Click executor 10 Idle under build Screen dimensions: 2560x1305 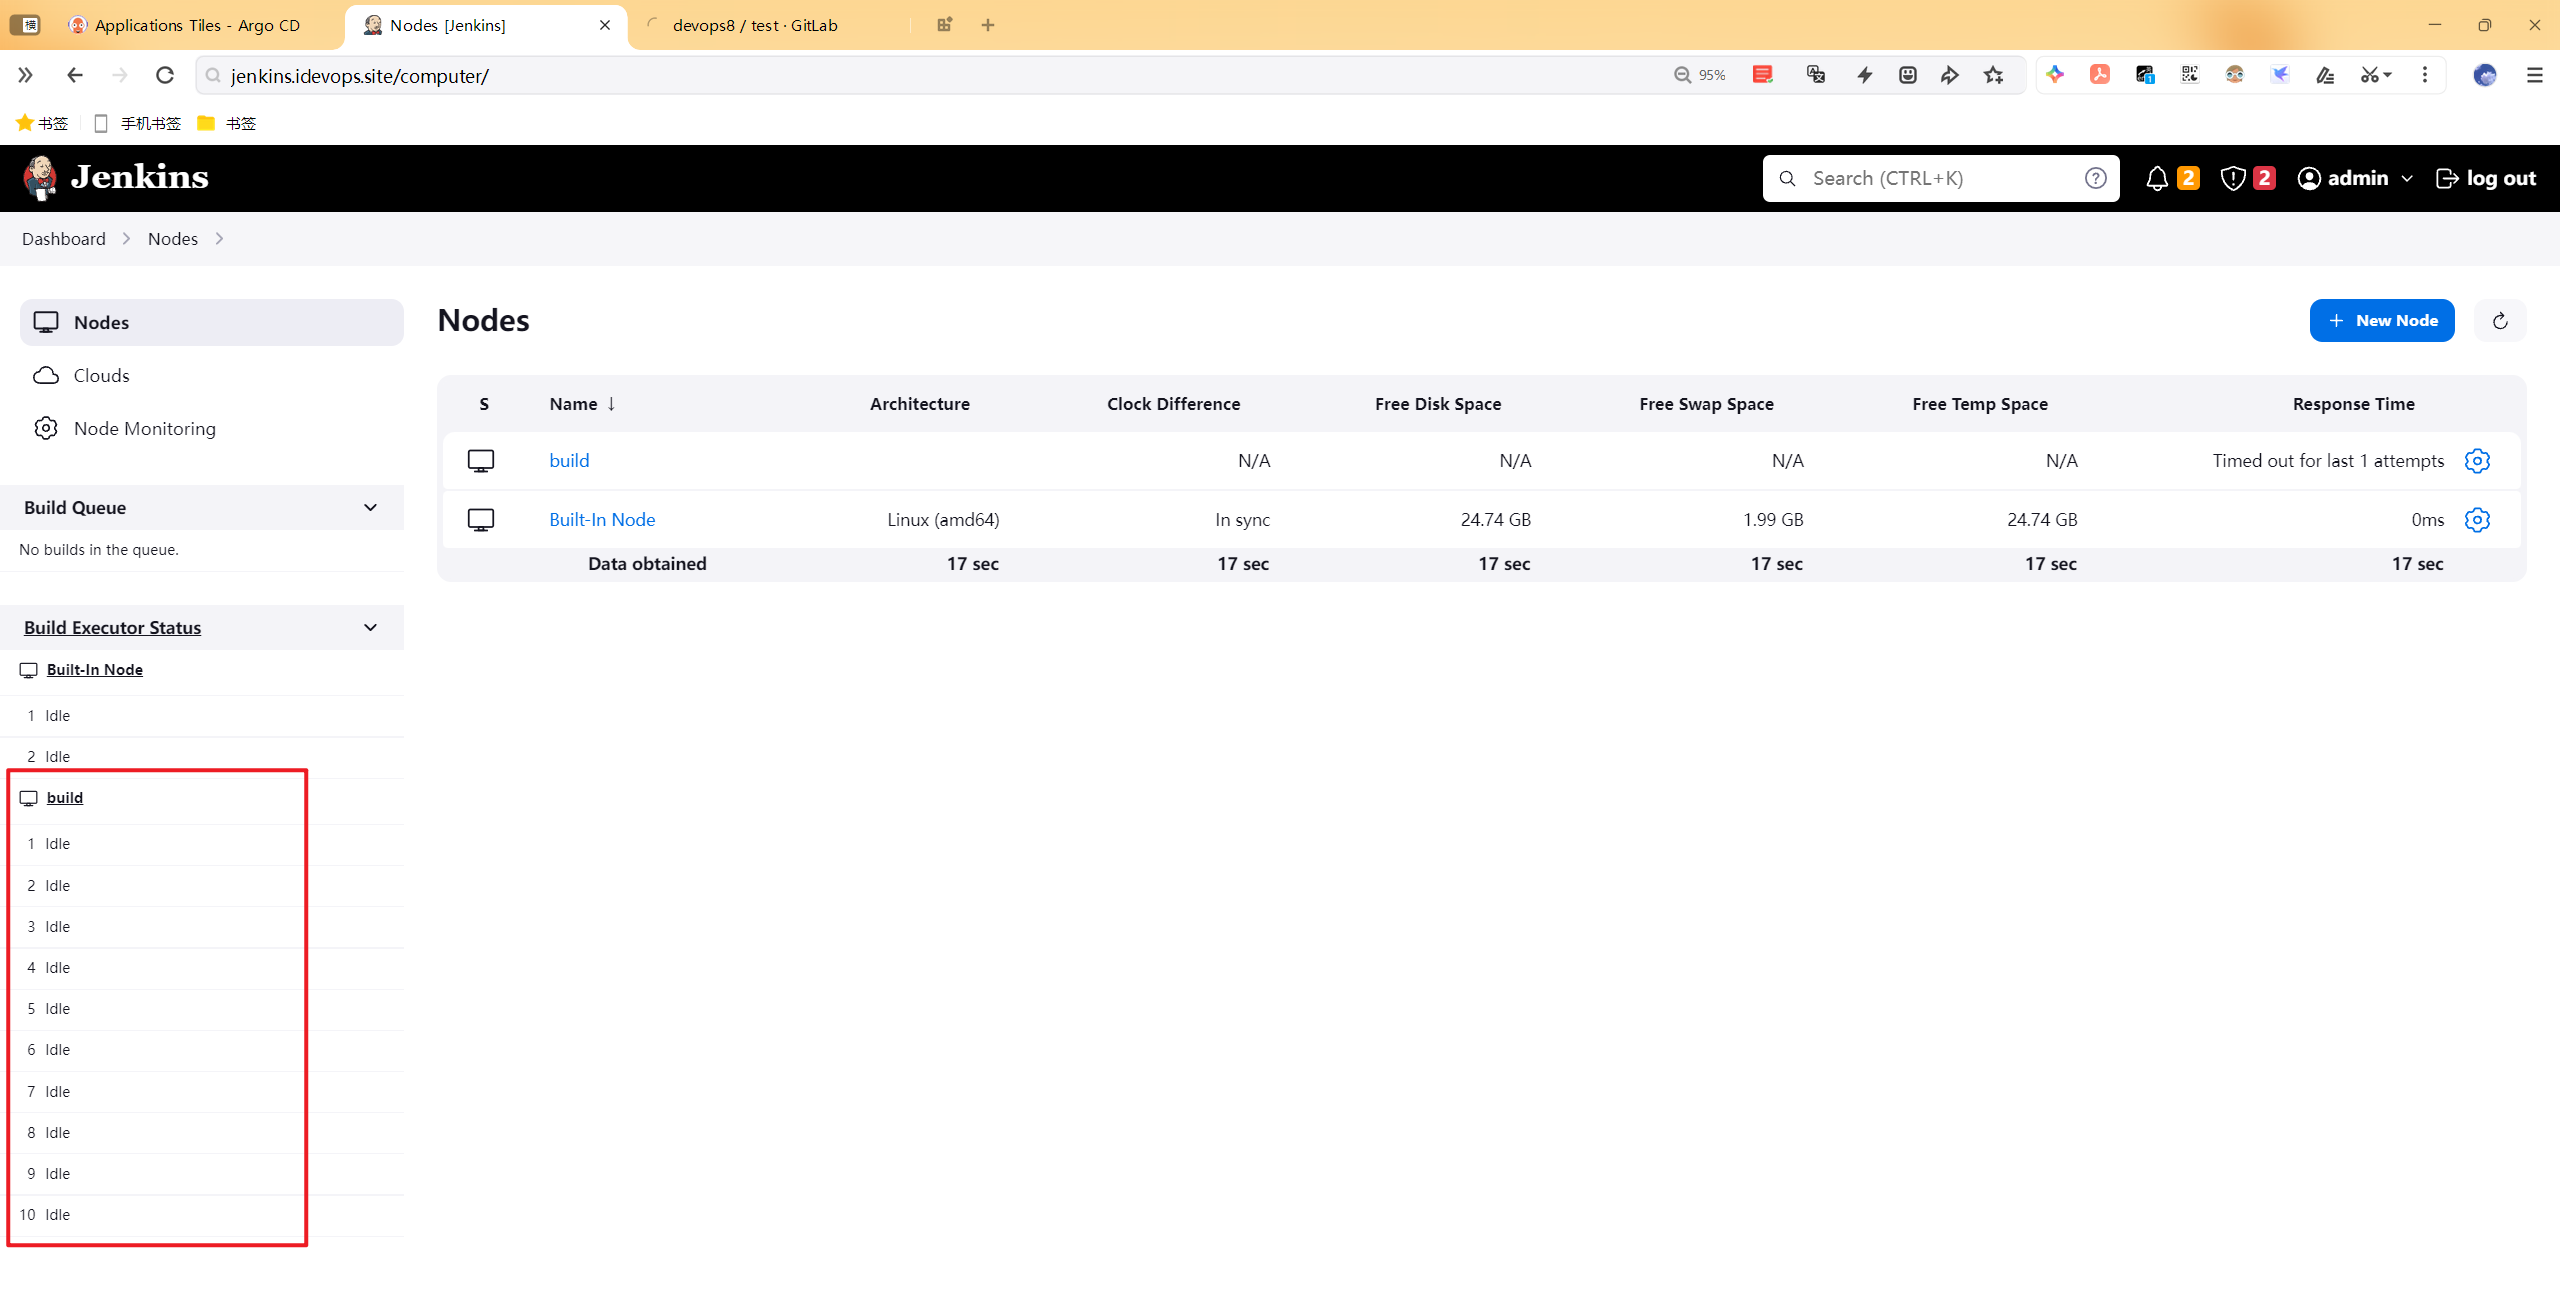coord(44,1215)
